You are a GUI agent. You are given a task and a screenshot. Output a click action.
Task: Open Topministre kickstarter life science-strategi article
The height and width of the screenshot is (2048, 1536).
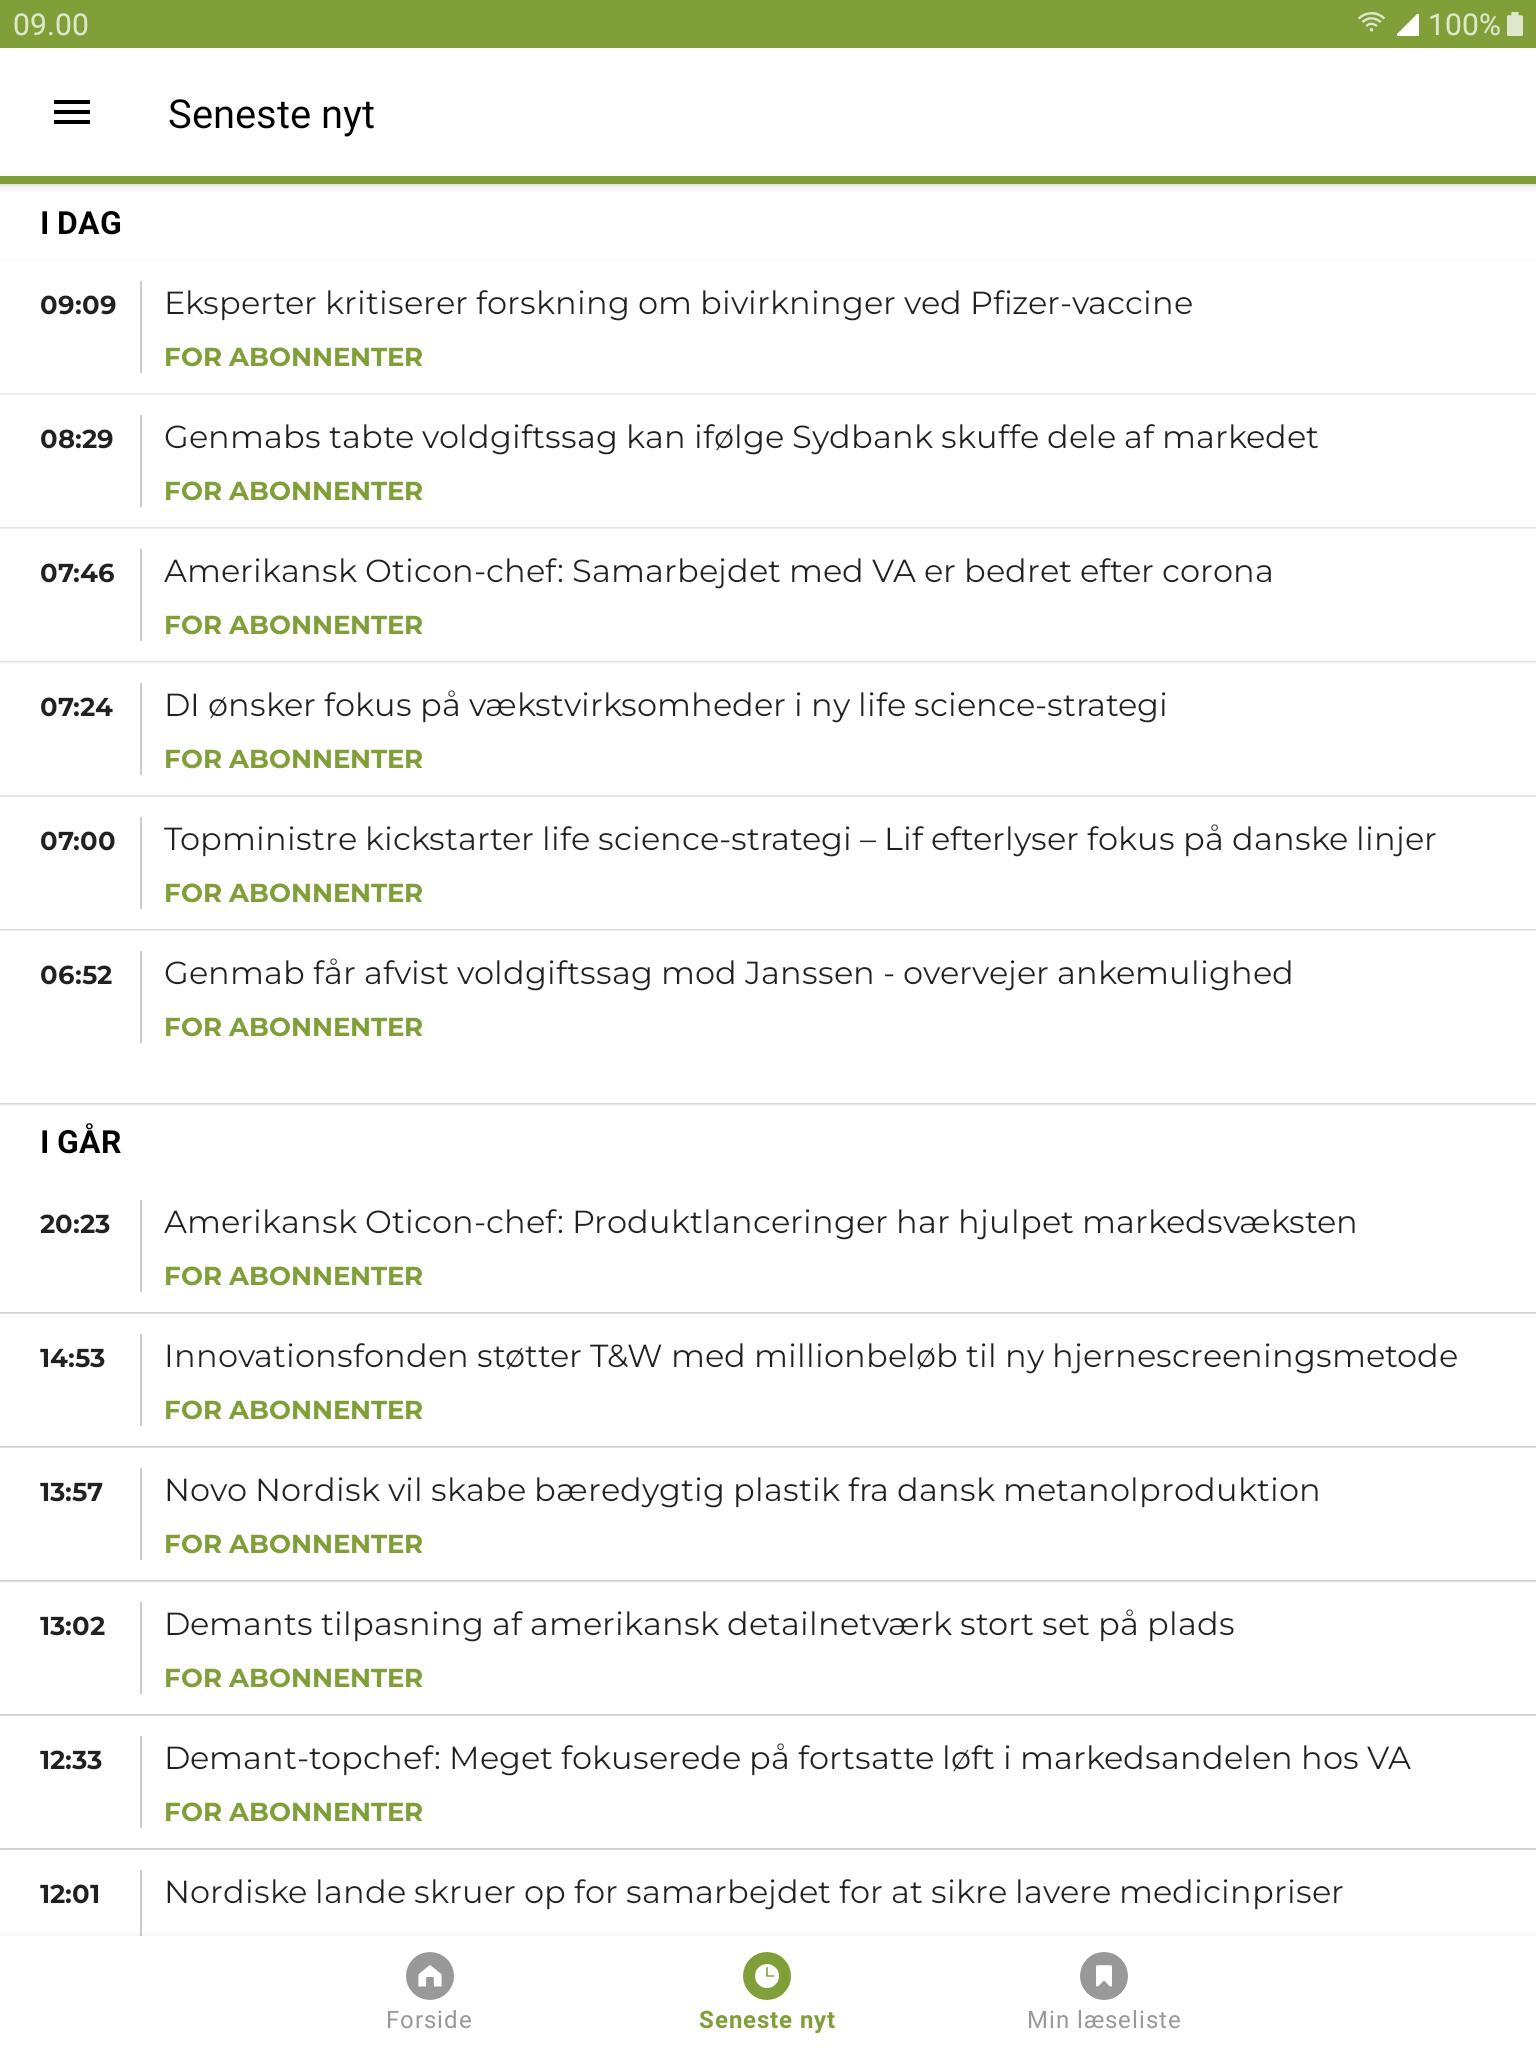tap(768, 863)
